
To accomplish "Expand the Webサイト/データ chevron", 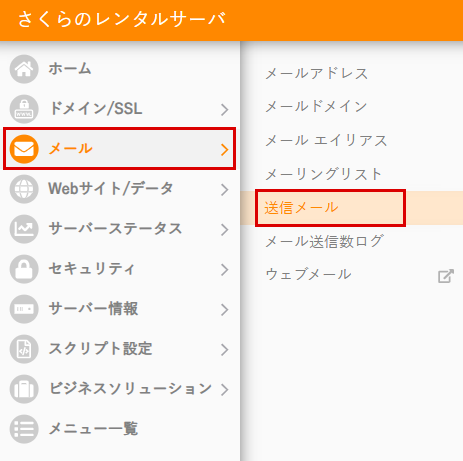I will coord(225,190).
